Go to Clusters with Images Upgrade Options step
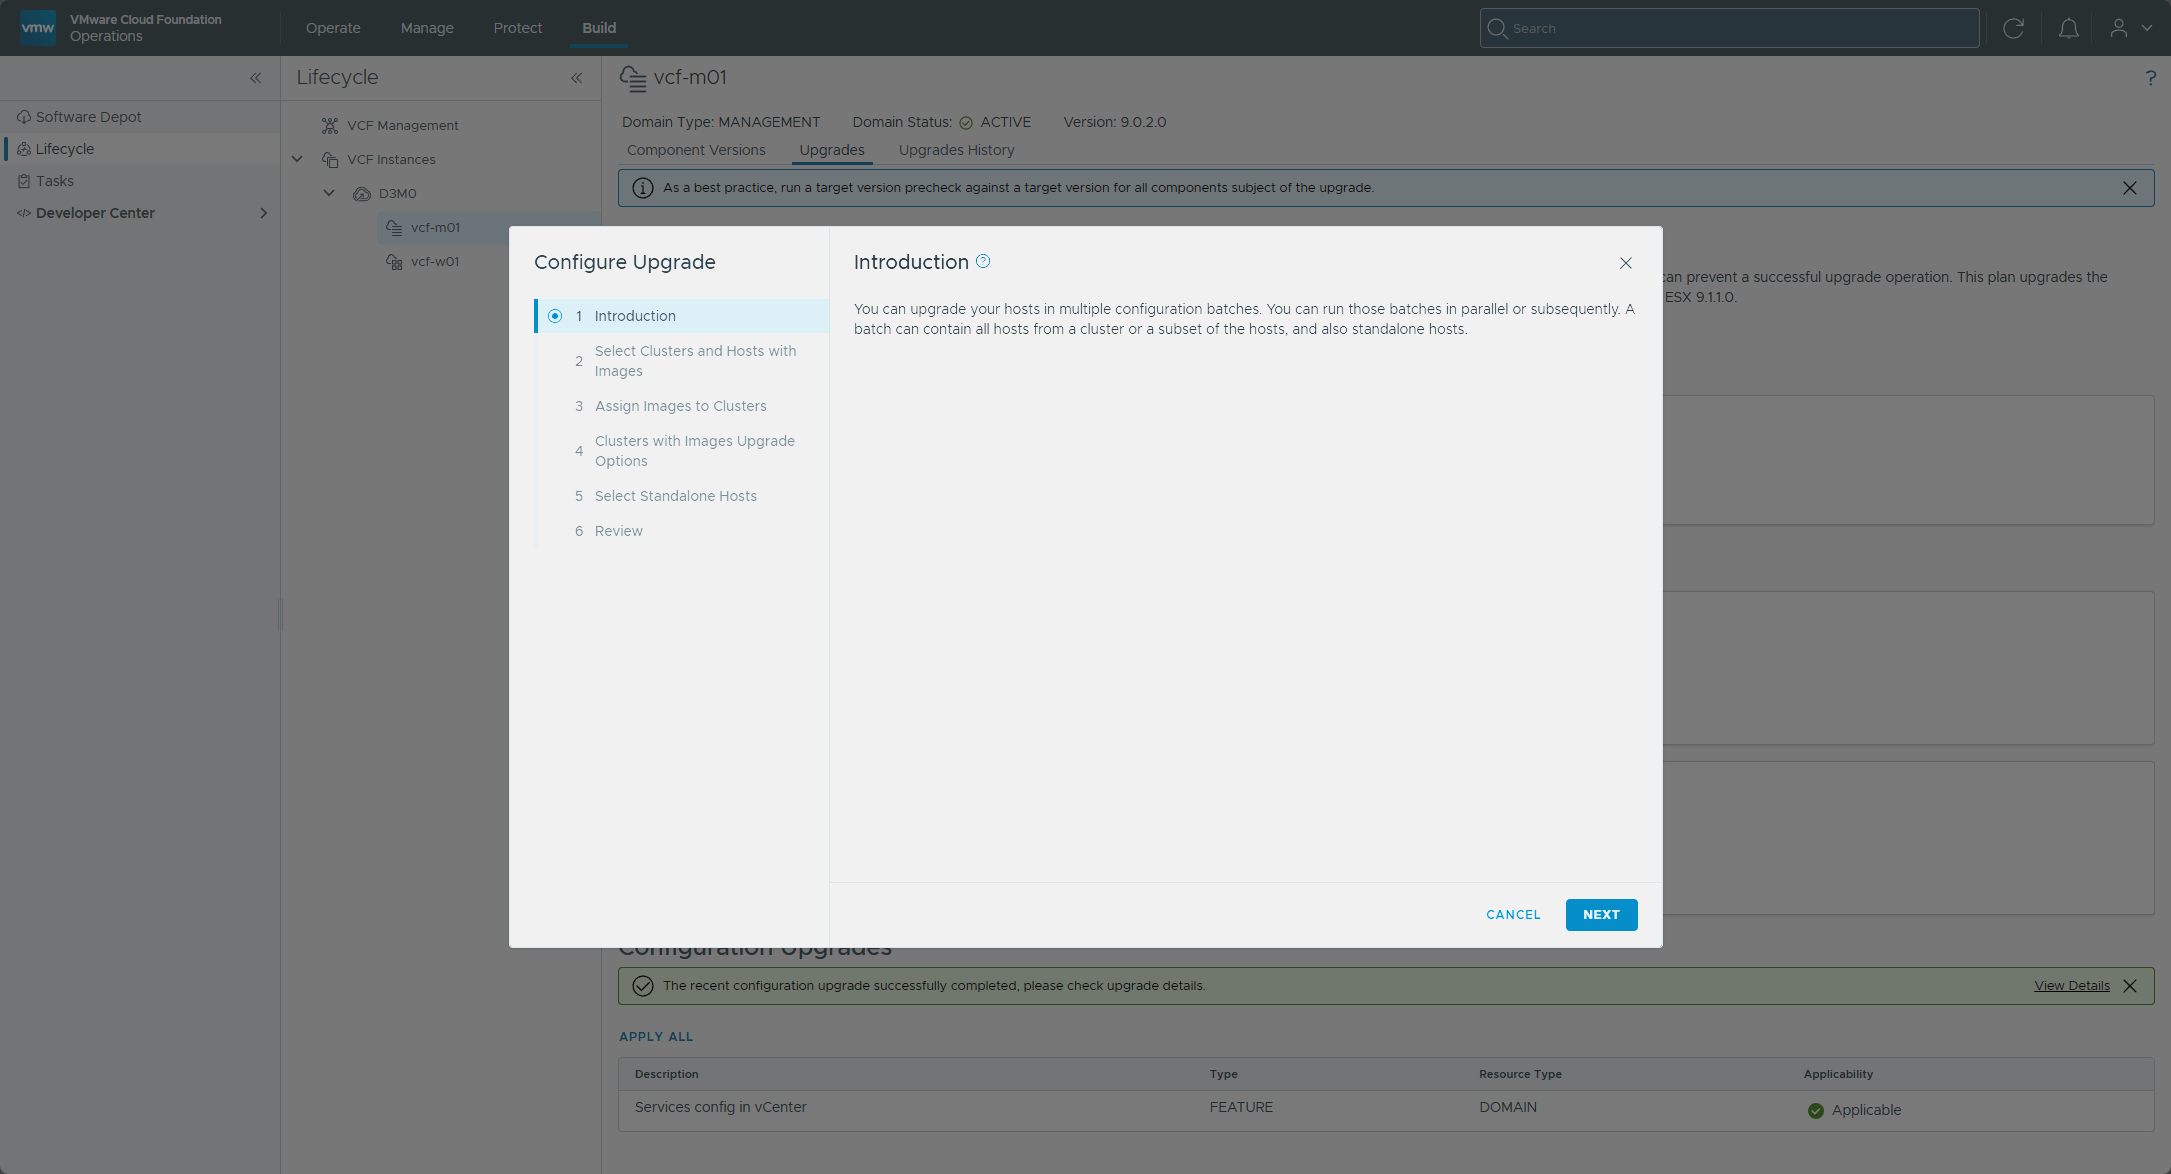 point(694,451)
